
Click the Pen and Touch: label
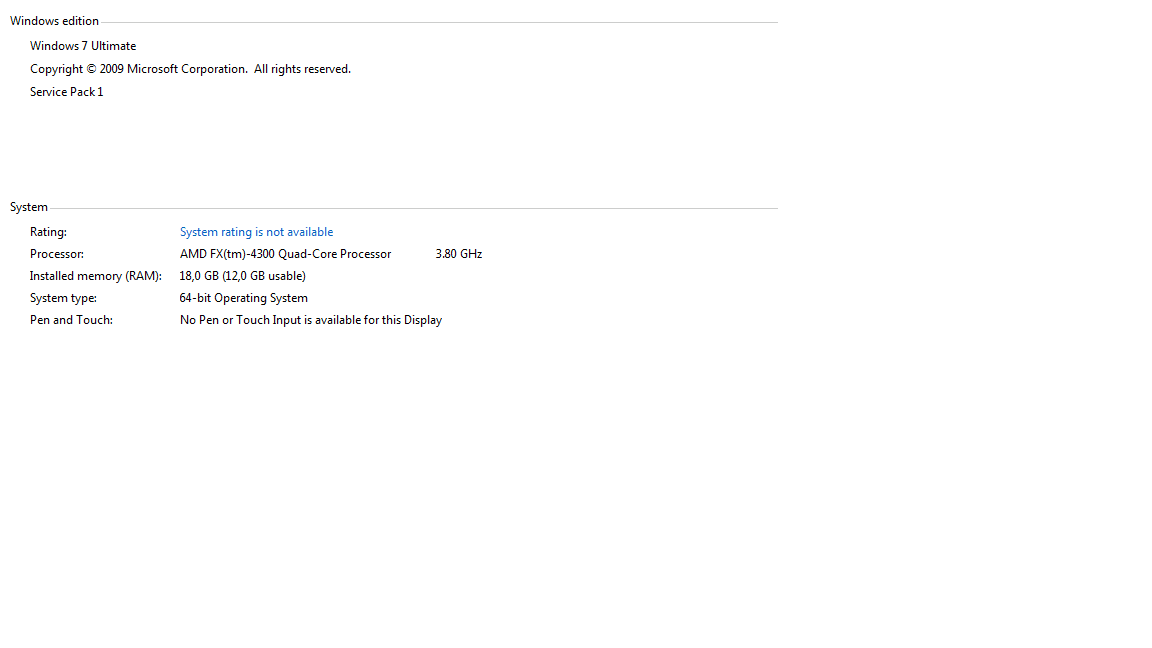pos(71,320)
